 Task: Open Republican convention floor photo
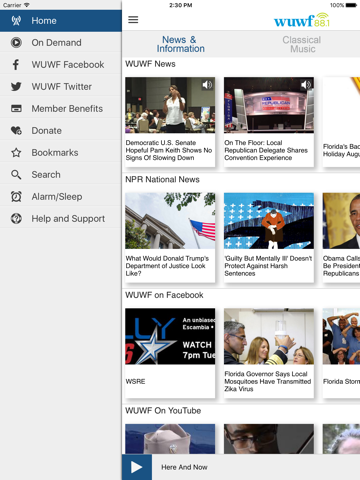coord(269,105)
